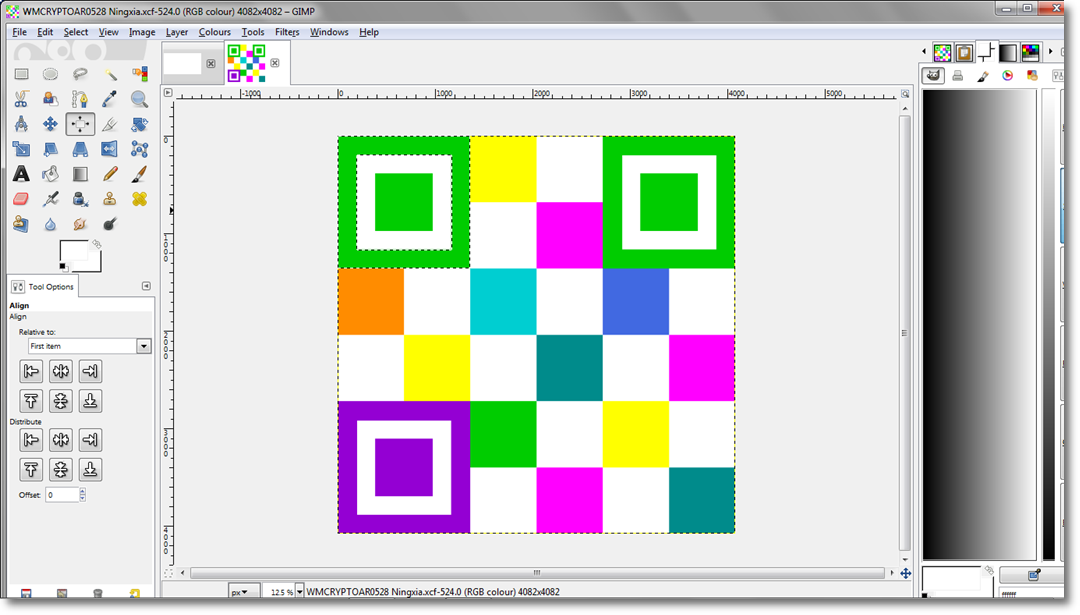1080x615 pixels.
Task: Activate the Rotate tool
Action: [x=139, y=124]
